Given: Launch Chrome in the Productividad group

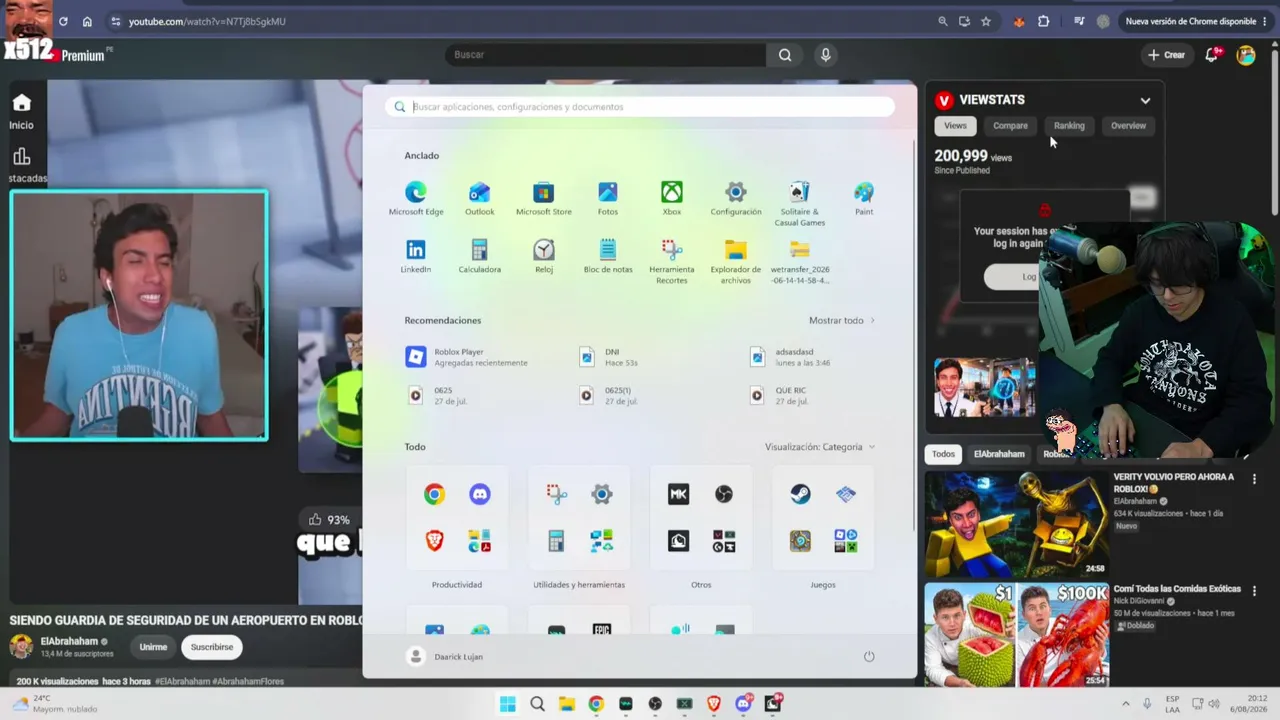Looking at the screenshot, I should 434,494.
